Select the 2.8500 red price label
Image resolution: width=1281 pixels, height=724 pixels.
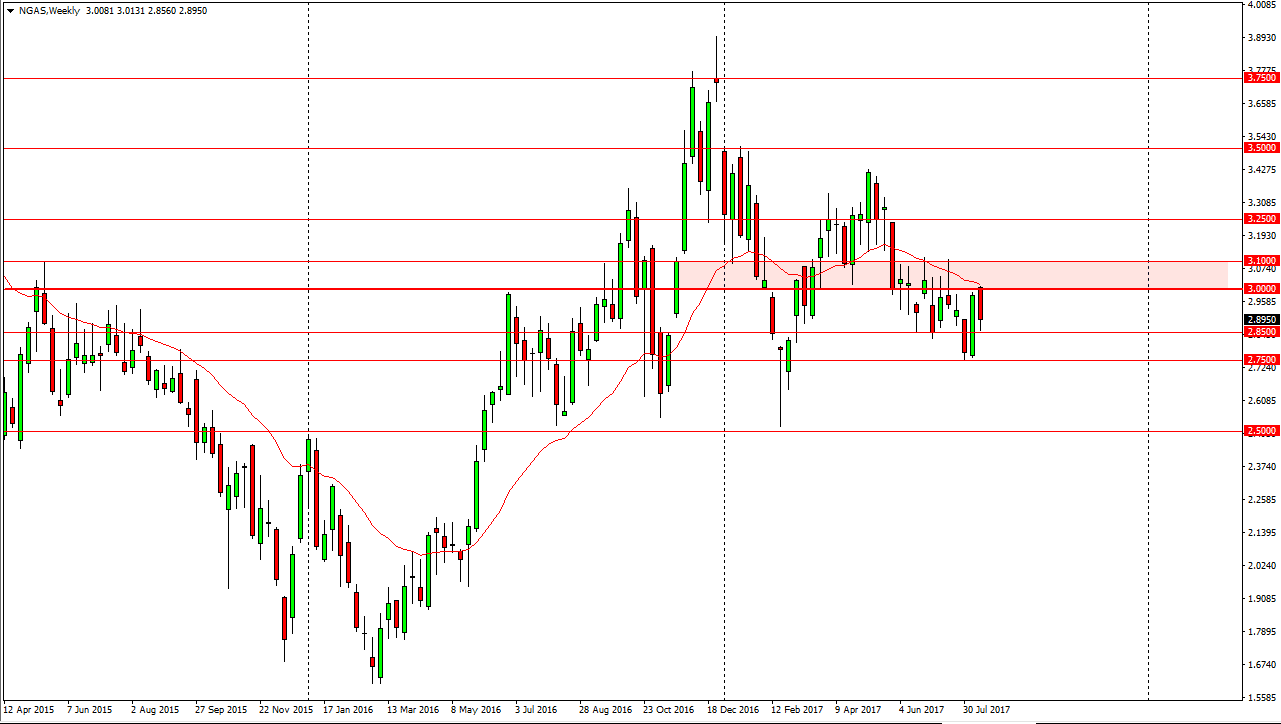(x=1259, y=332)
